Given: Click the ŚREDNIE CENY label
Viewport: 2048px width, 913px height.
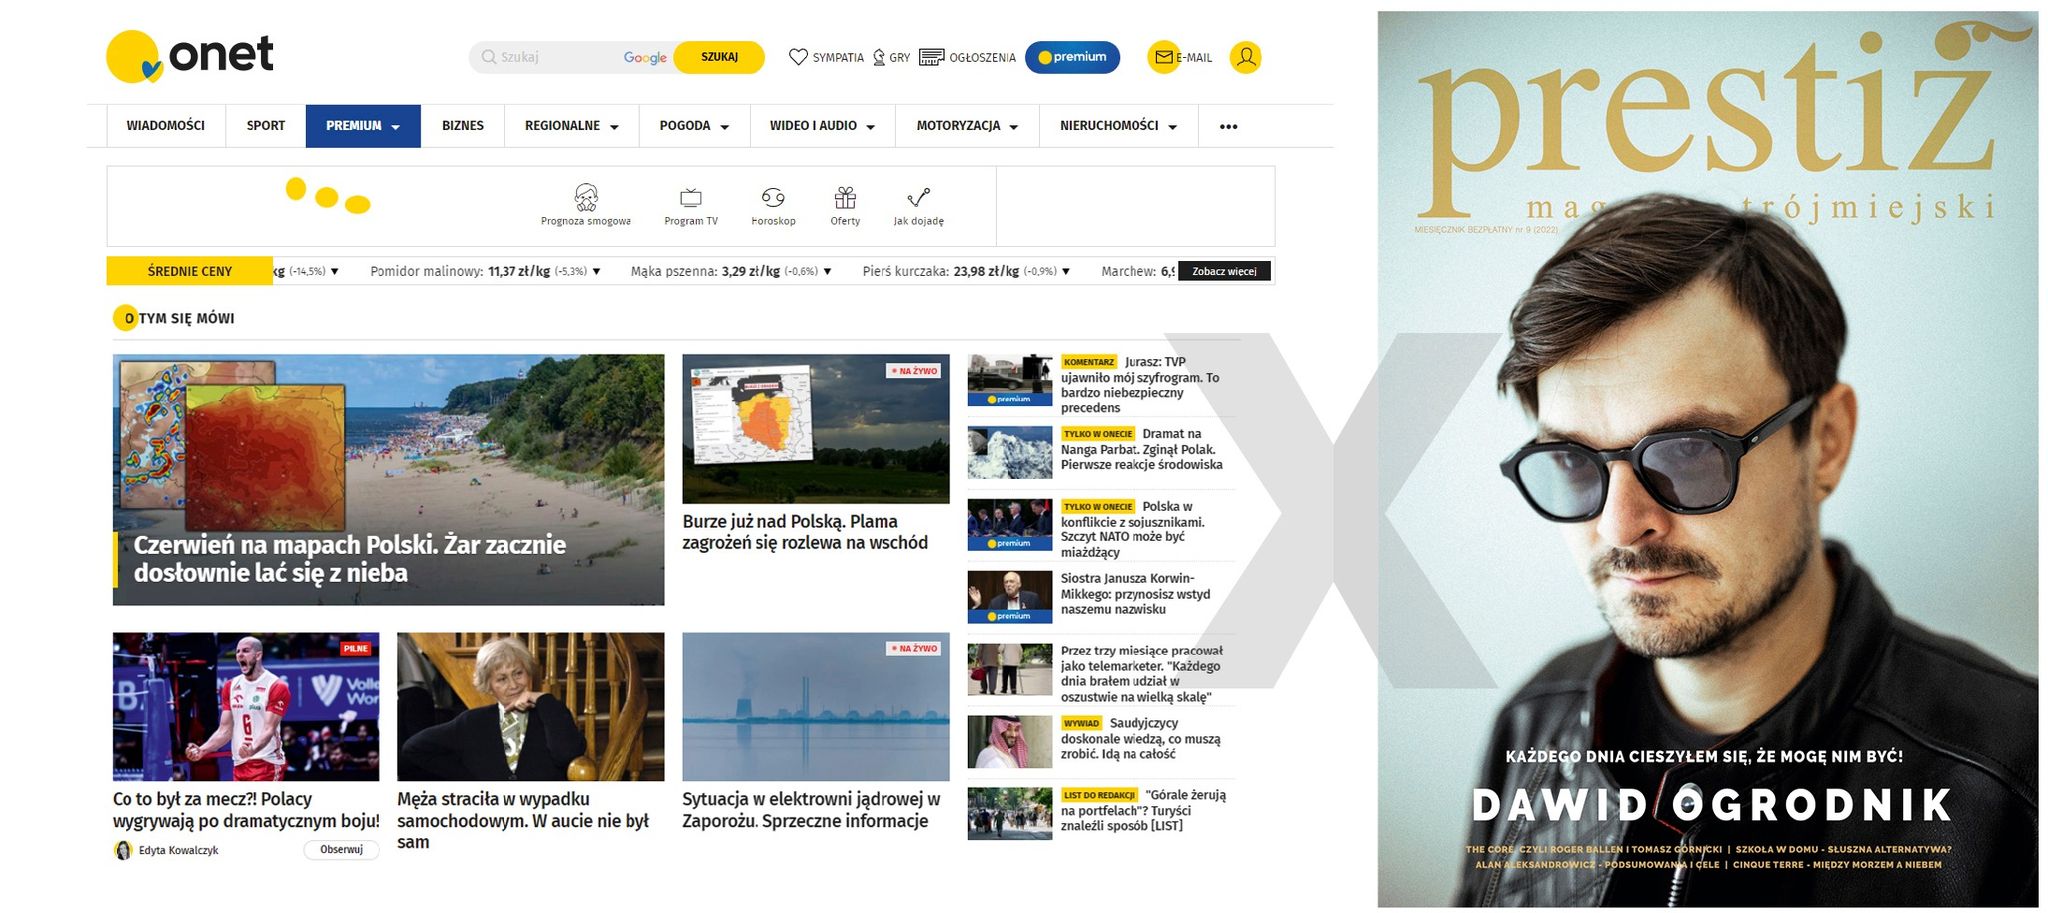Looking at the screenshot, I should pyautogui.click(x=190, y=271).
